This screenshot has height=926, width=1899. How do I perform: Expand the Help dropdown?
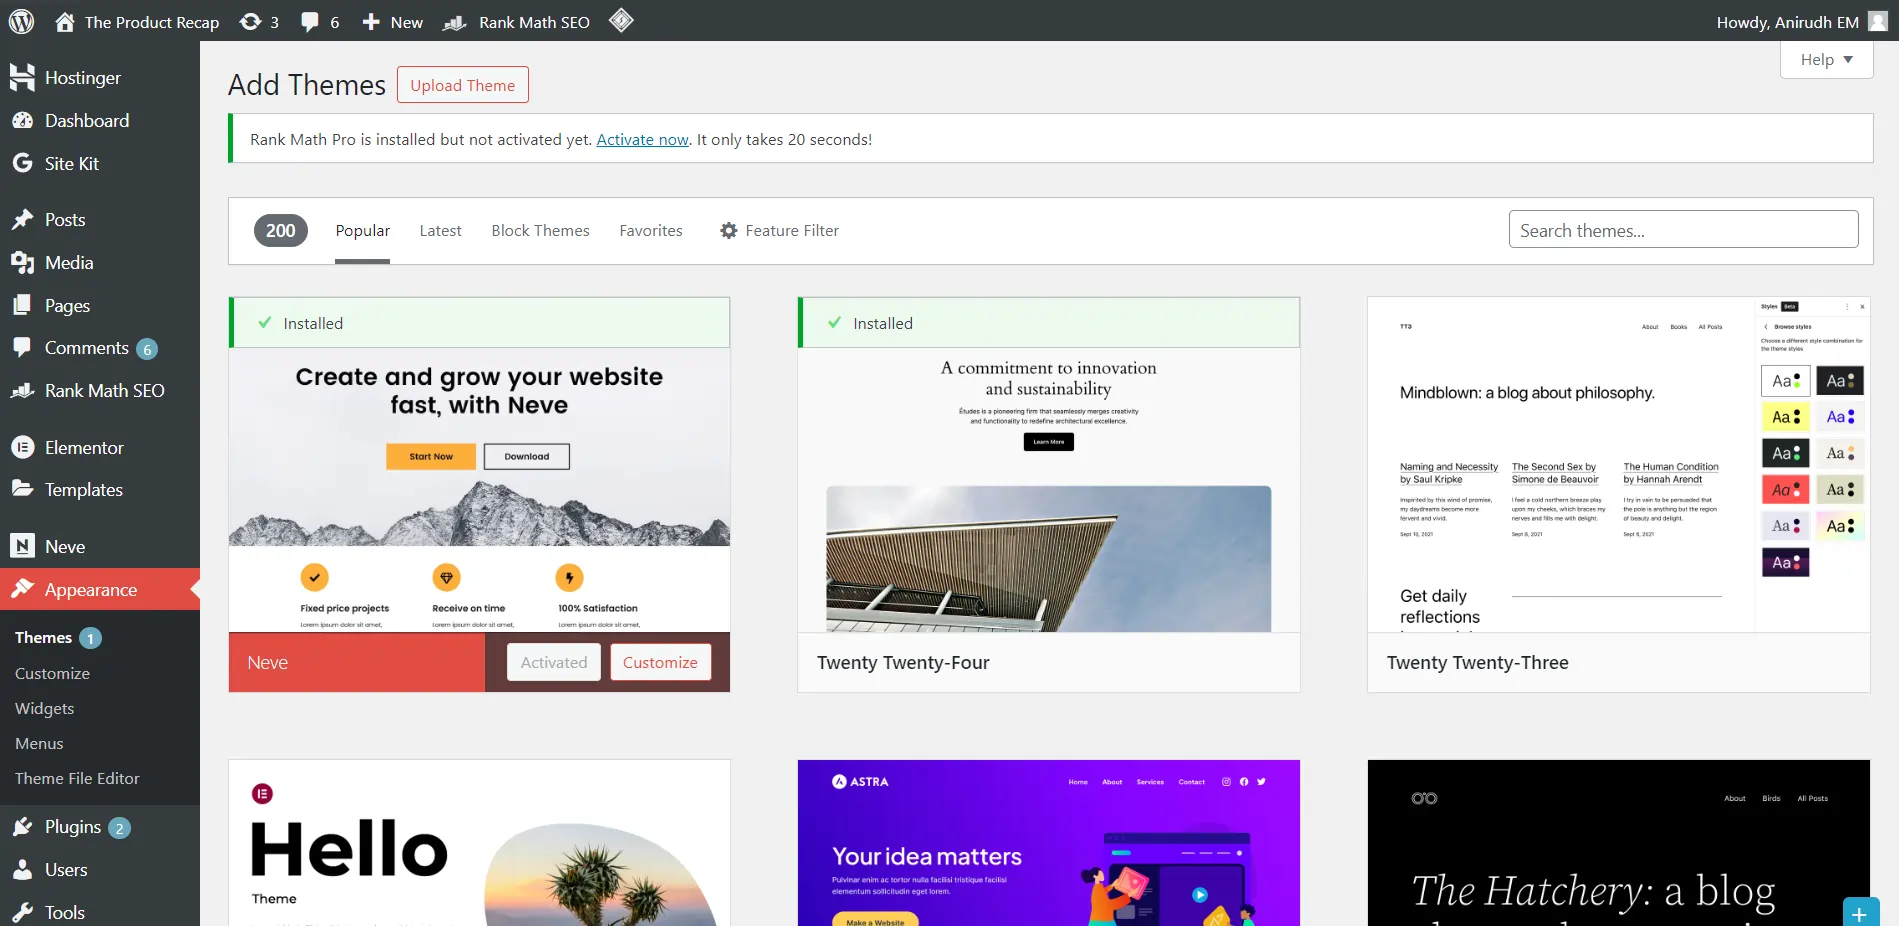click(x=1826, y=59)
